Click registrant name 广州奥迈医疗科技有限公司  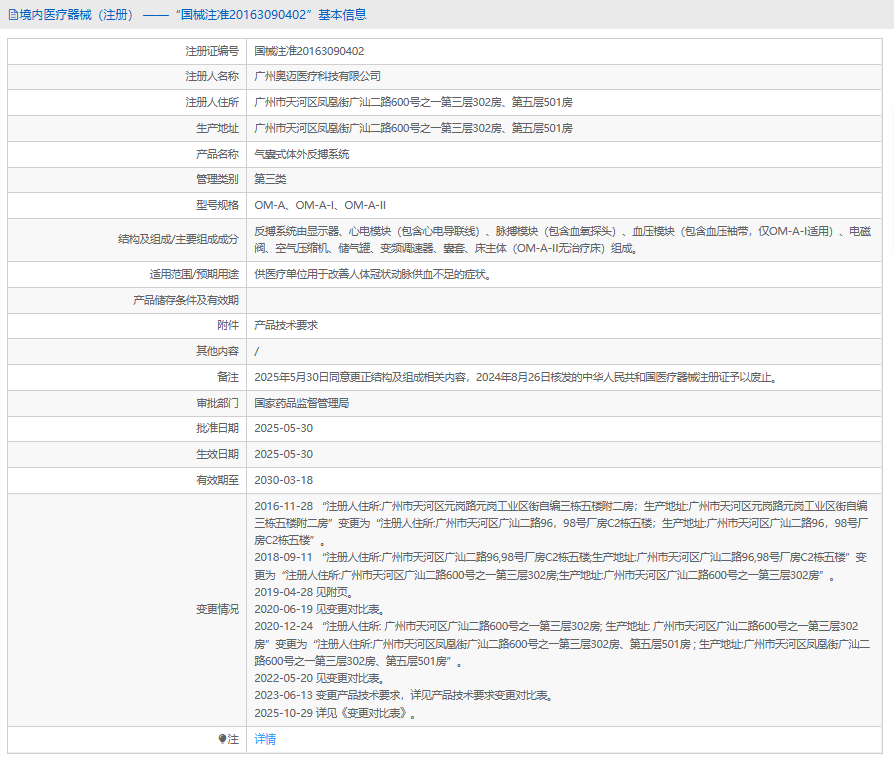tap(318, 76)
